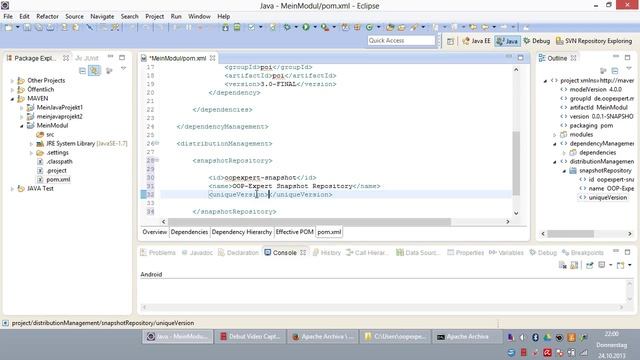Screen dimensions: 640x360
Task: Select the src folder
Action: (50, 135)
